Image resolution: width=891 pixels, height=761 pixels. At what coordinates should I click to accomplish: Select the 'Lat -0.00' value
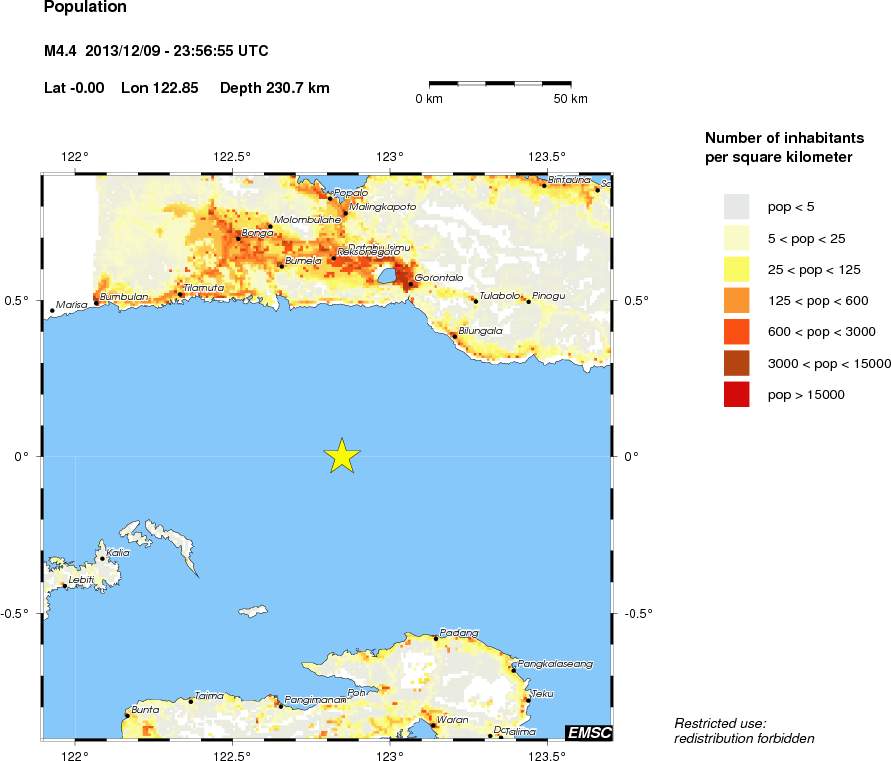(74, 88)
